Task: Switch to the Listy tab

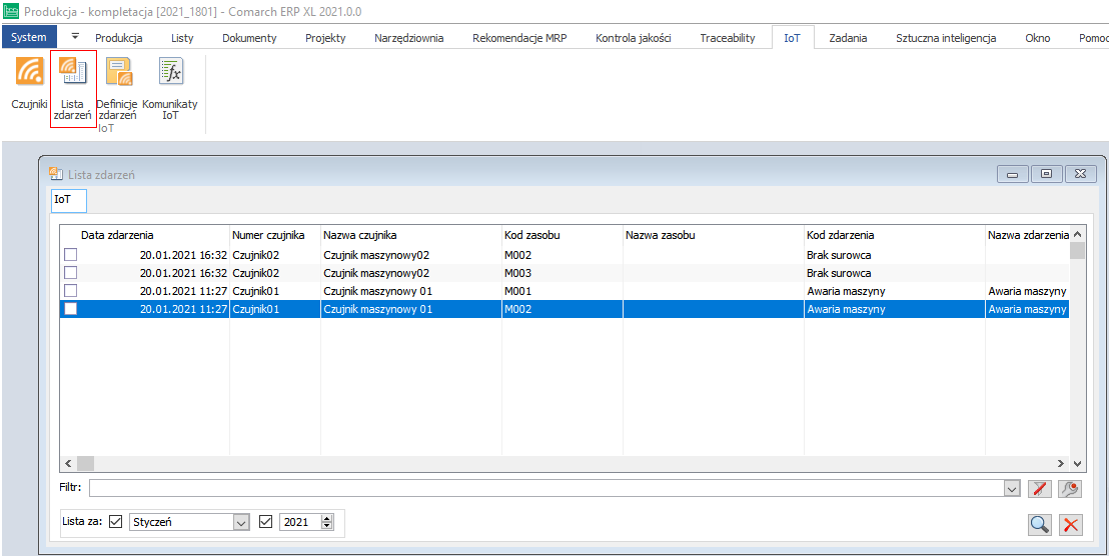Action: tap(182, 38)
